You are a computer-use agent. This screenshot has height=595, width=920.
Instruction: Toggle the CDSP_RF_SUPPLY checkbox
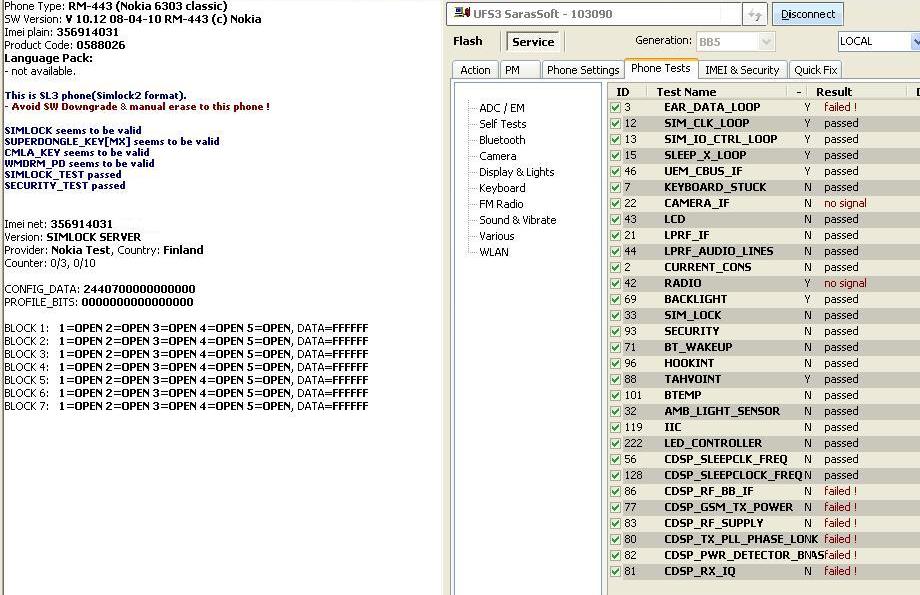[615, 523]
